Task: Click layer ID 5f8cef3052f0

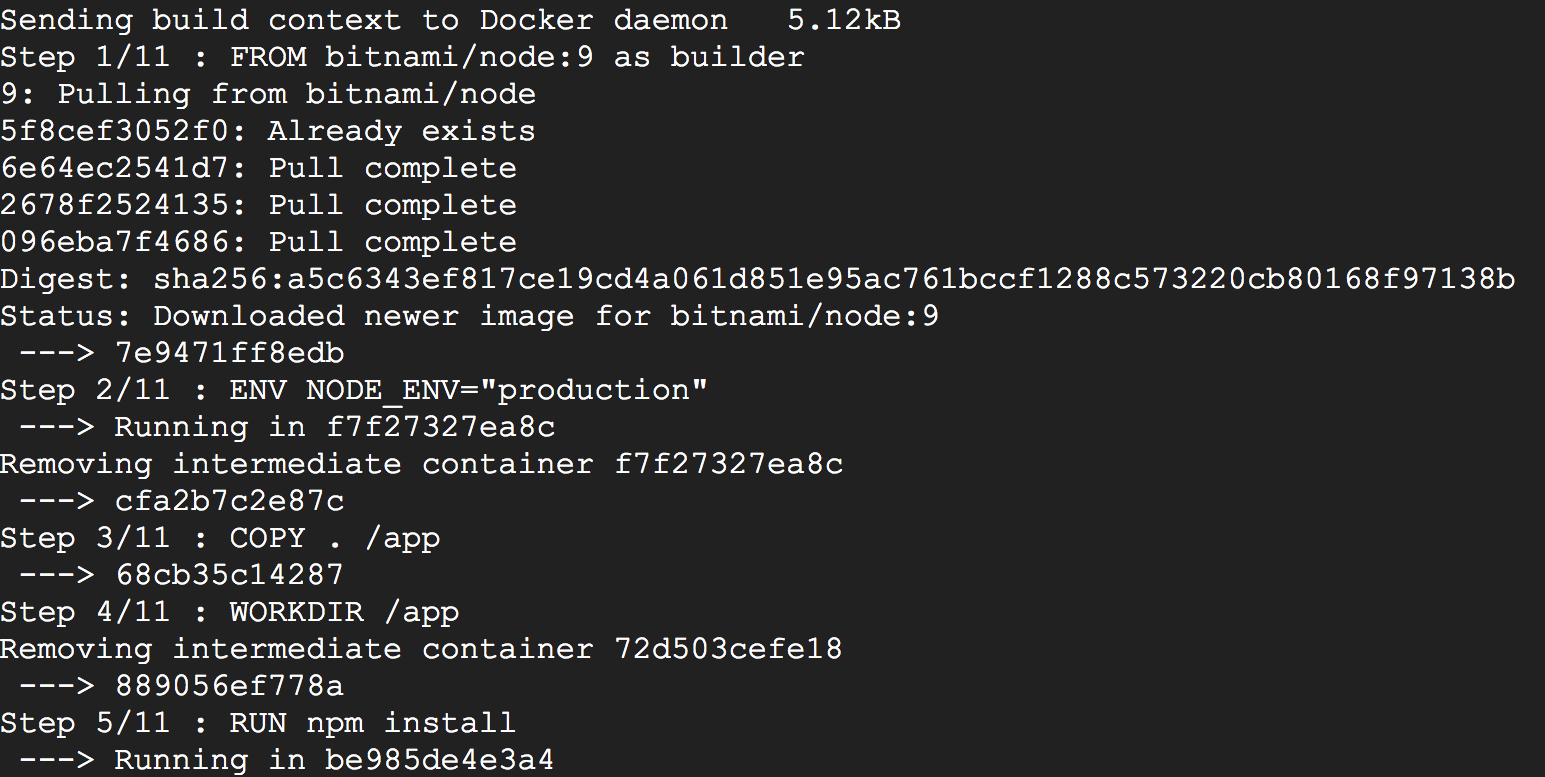Action: tap(124, 131)
